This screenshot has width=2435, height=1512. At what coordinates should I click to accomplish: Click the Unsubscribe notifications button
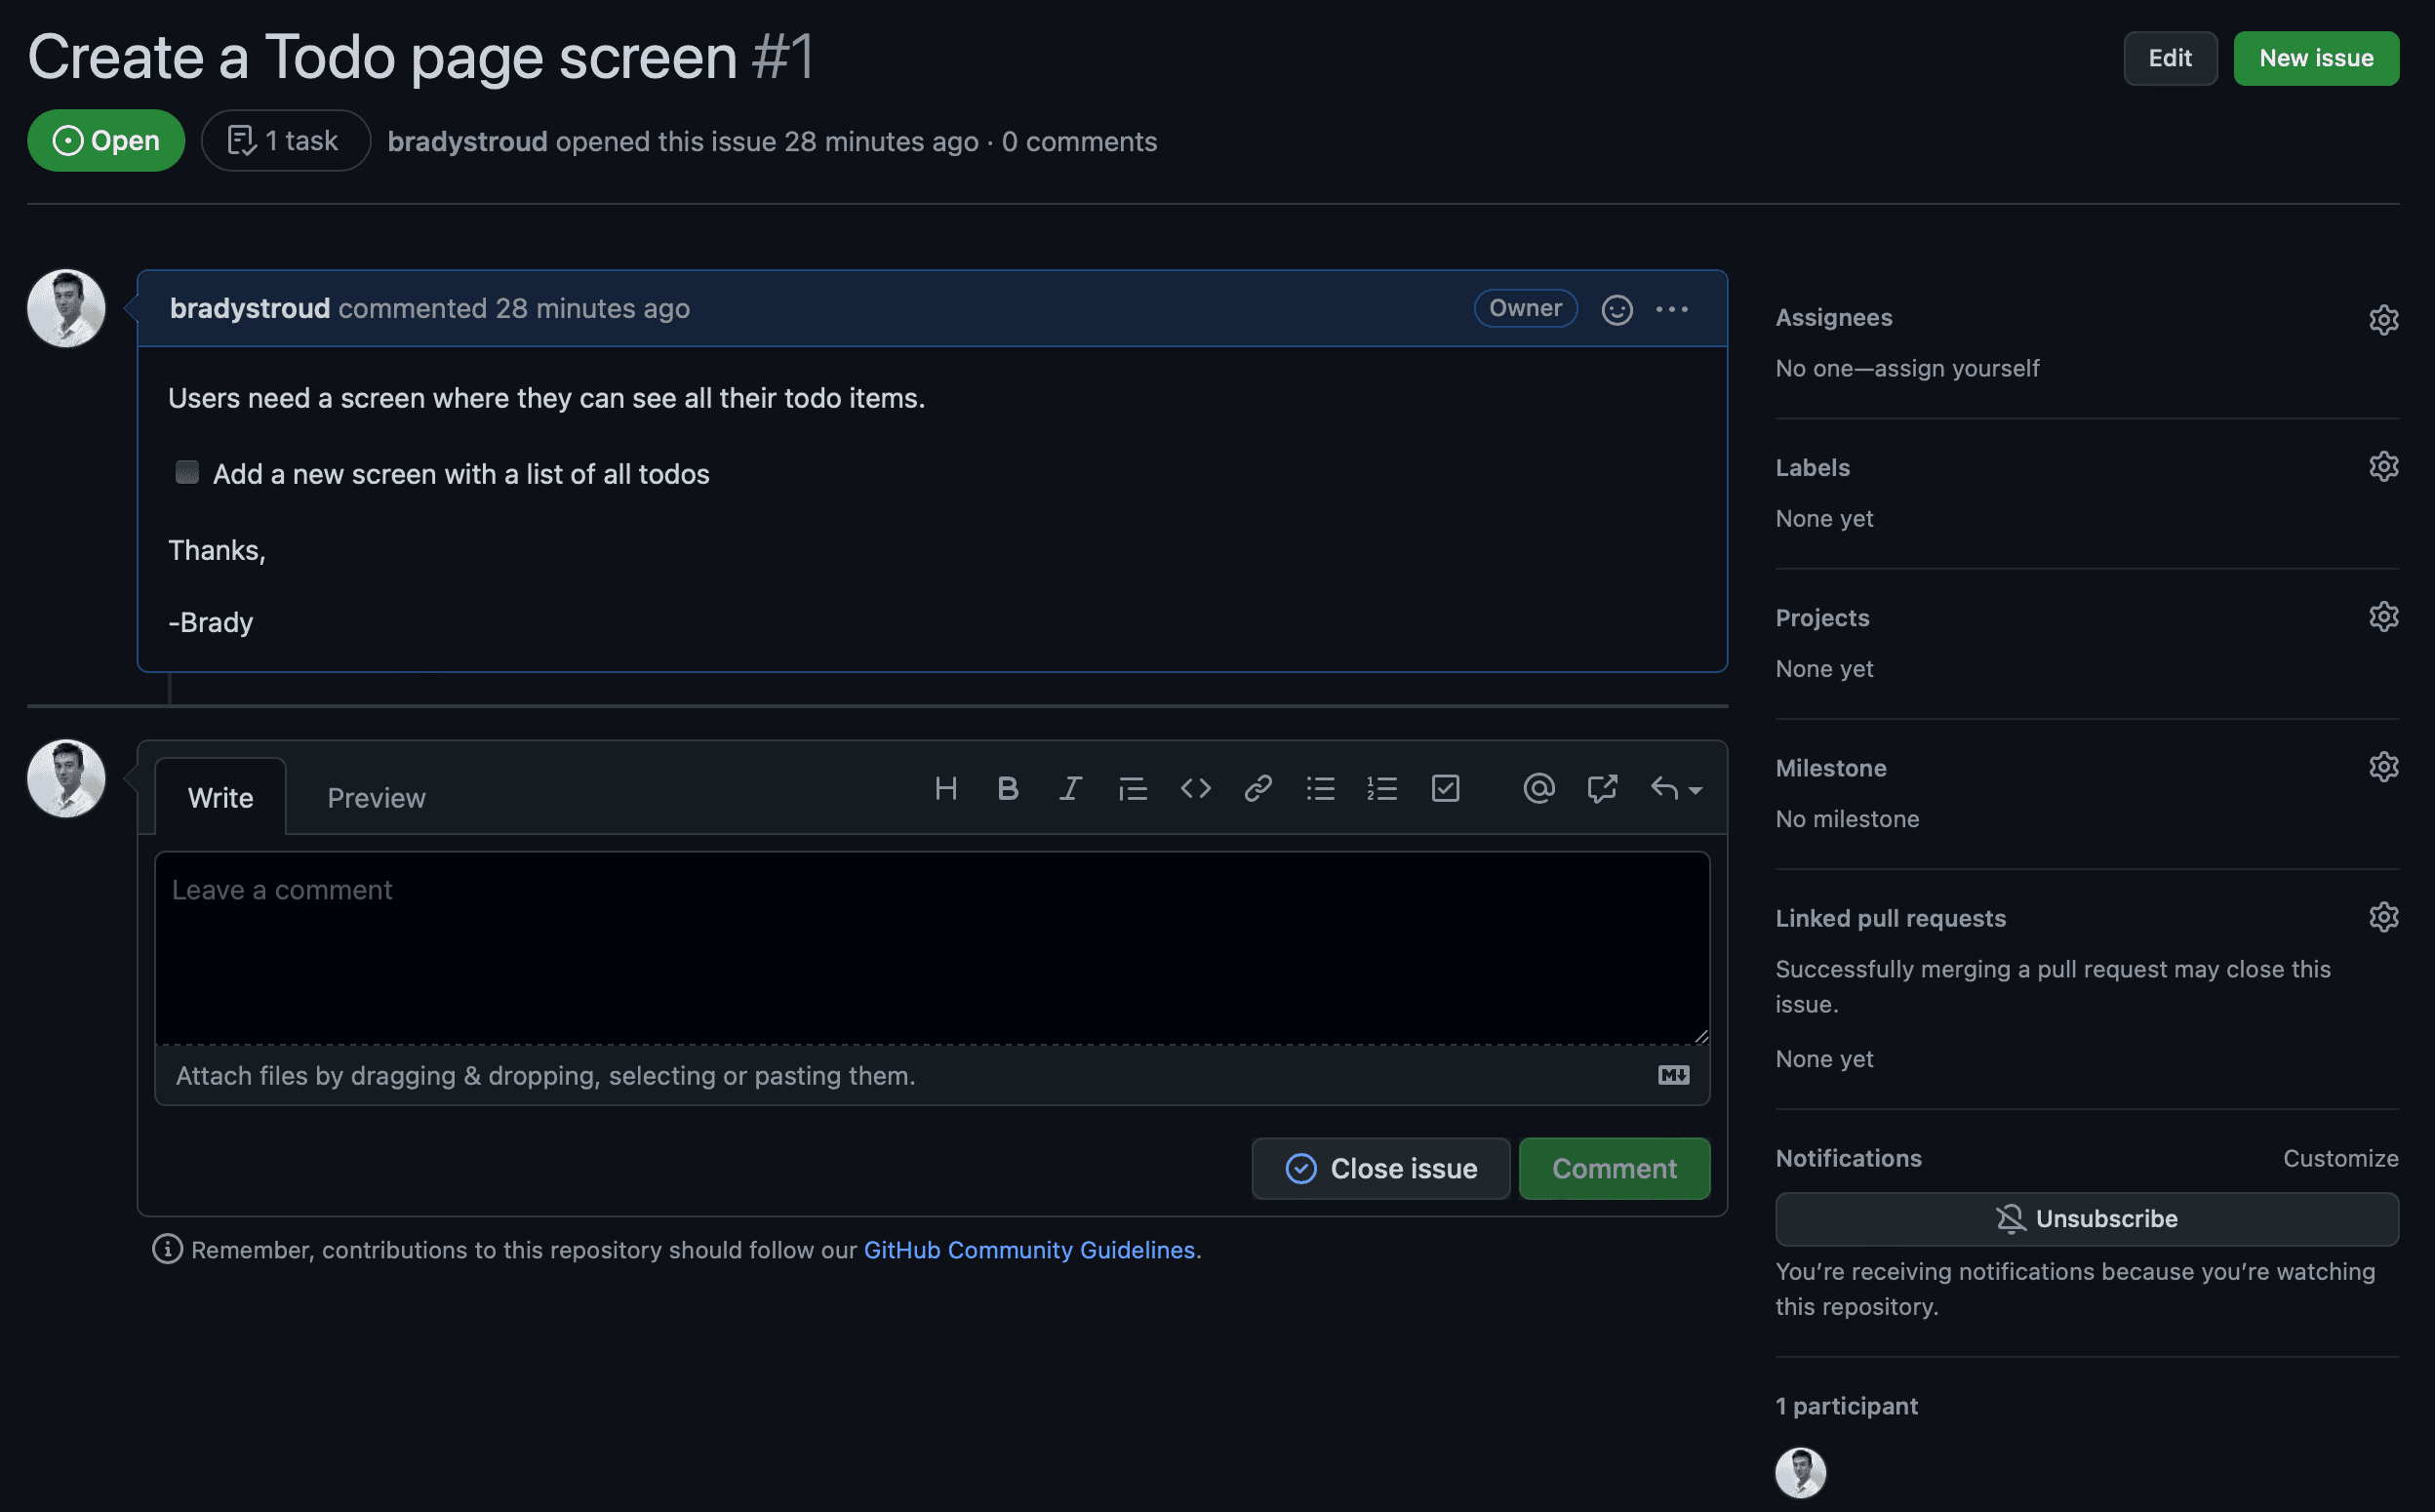tap(2086, 1219)
